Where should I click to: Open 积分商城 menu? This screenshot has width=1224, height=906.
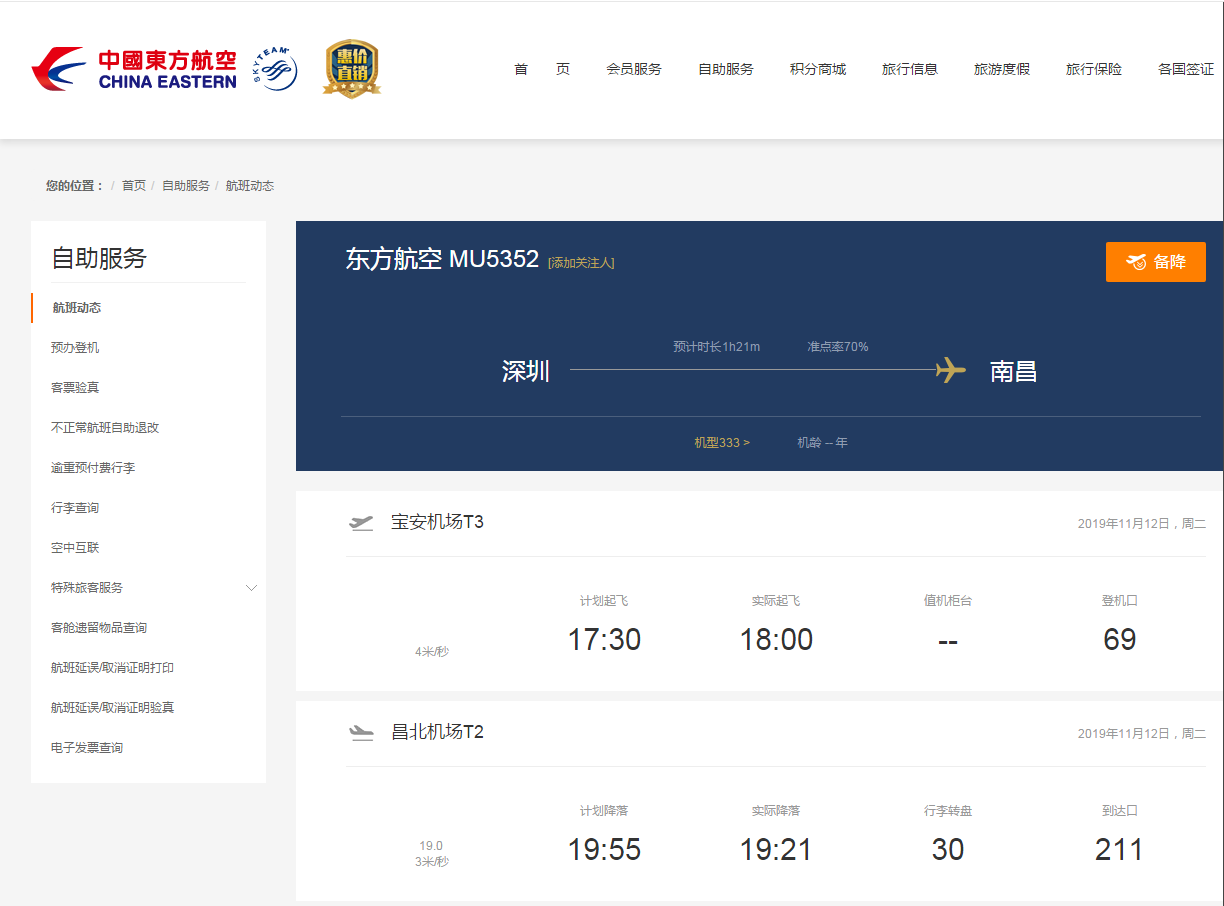click(818, 69)
